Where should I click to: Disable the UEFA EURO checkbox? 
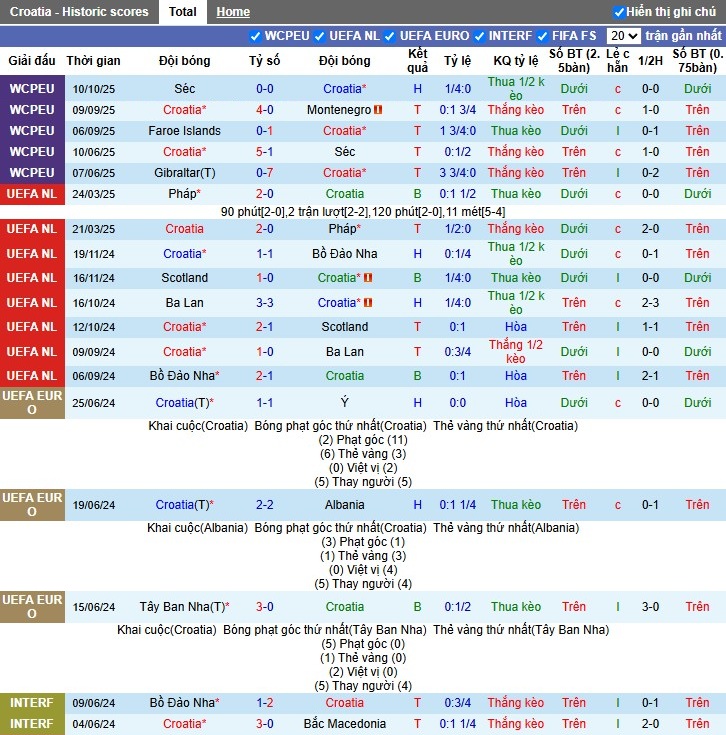point(391,36)
